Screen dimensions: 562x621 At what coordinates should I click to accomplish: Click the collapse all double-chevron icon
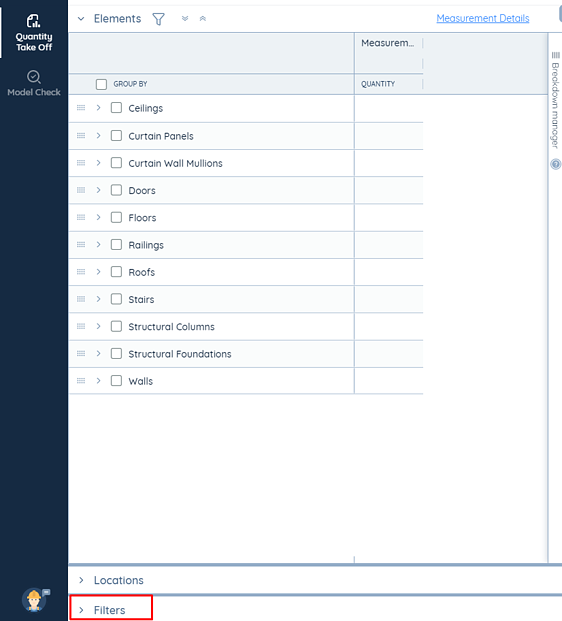click(x=203, y=19)
